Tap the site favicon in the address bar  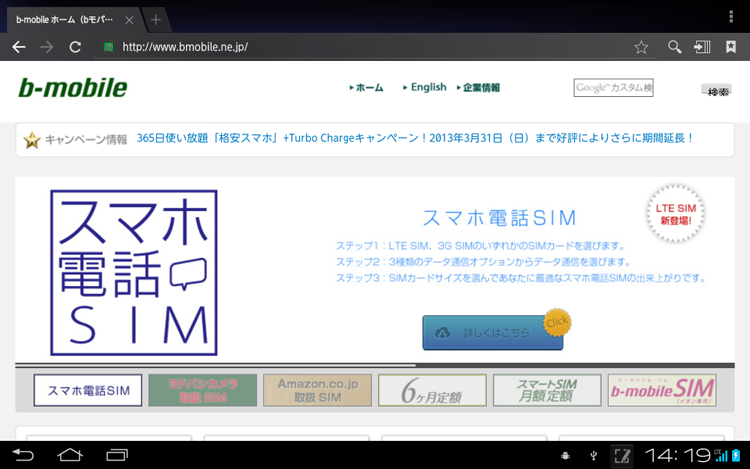pos(109,47)
